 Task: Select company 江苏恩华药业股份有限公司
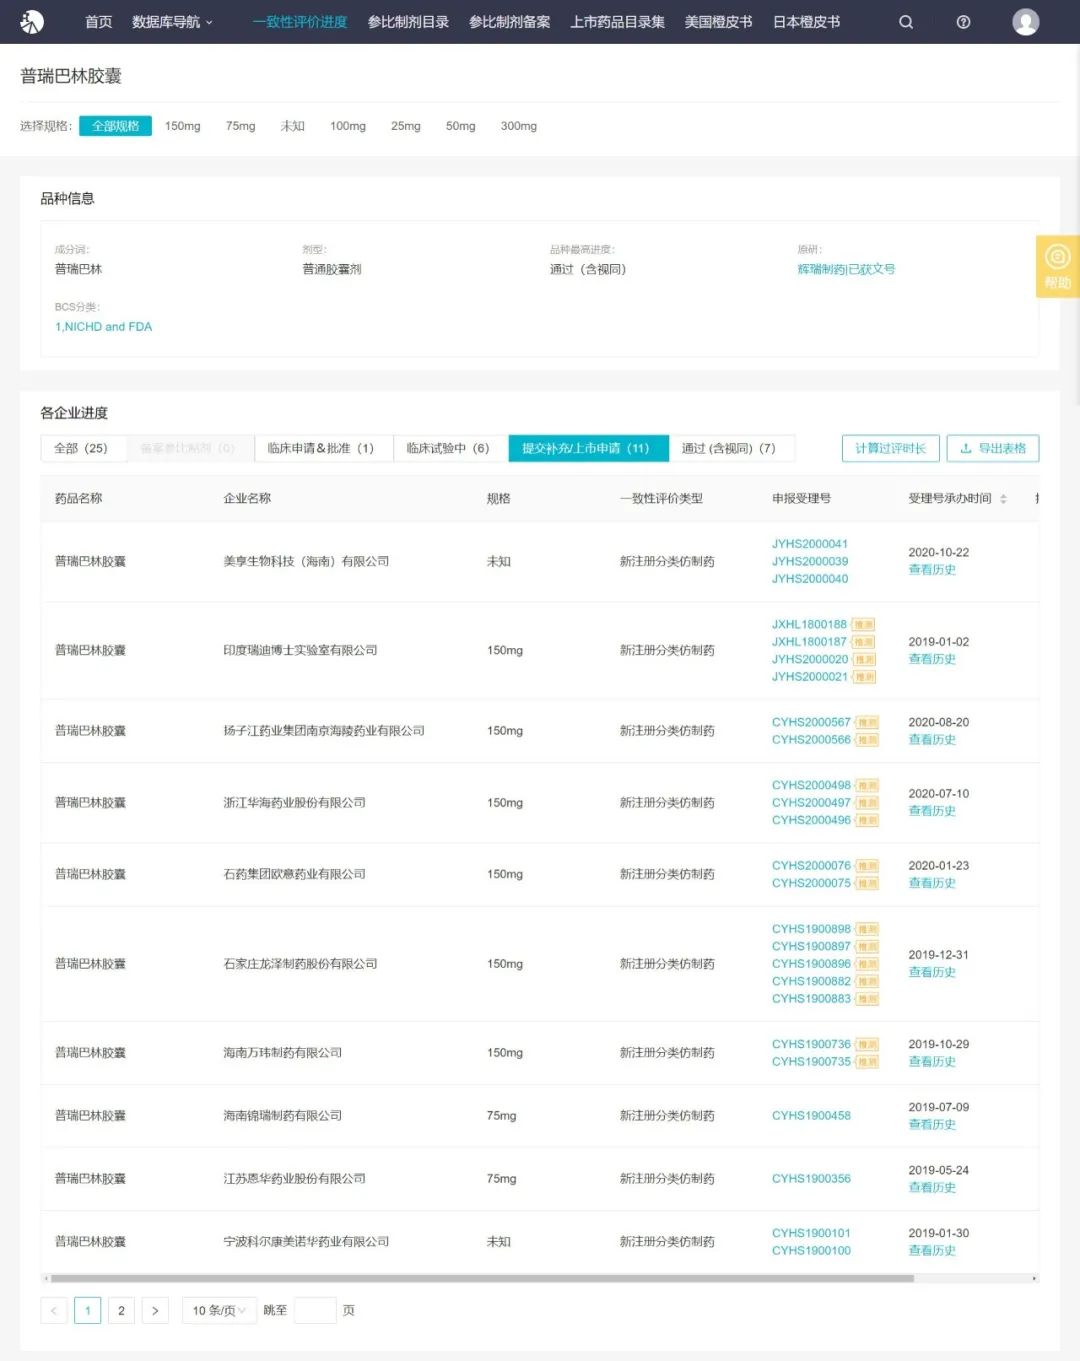pyautogui.click(x=294, y=1179)
